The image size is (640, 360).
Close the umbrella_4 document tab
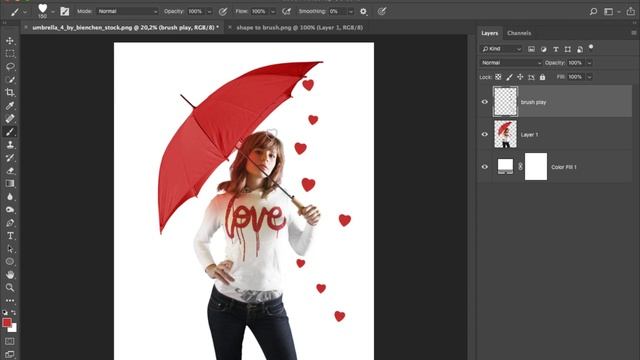point(26,27)
